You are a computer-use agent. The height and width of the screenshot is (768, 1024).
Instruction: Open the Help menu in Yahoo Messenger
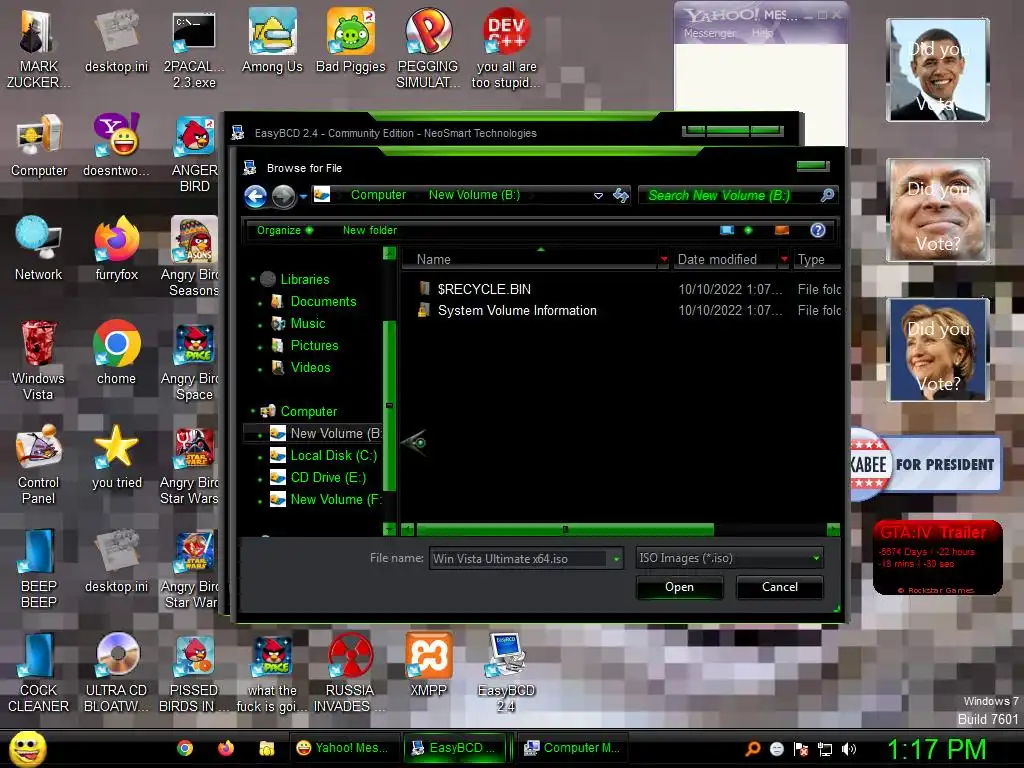[x=762, y=33]
